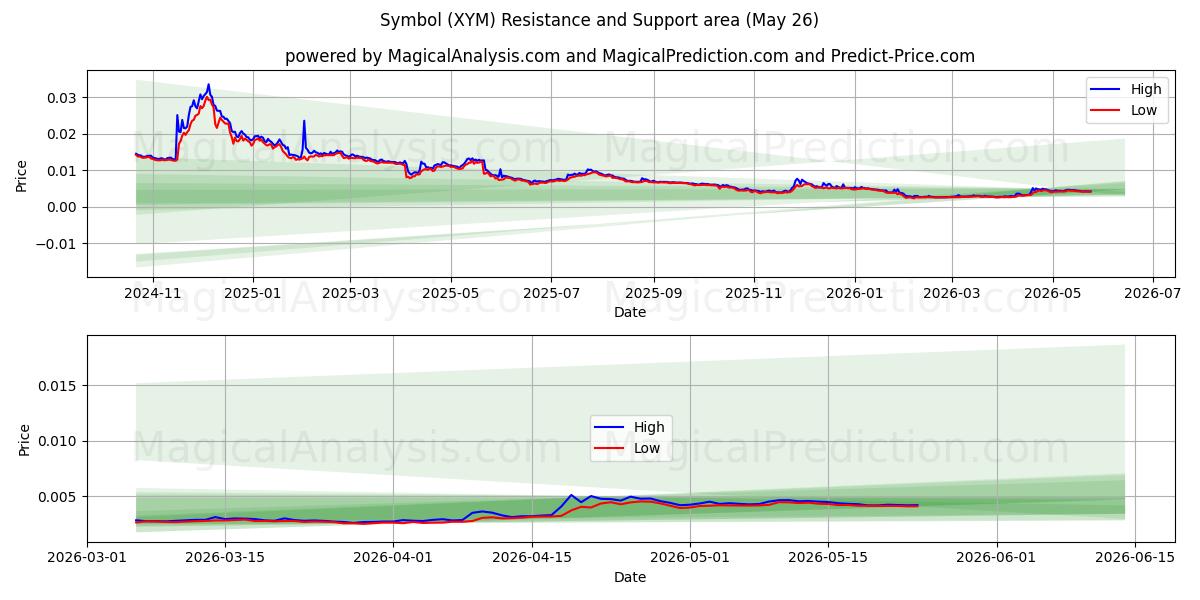This screenshot has height=600, width=1200.
Task: Click the '2026-05-15' date tick label
Action: pyautogui.click(x=828, y=557)
